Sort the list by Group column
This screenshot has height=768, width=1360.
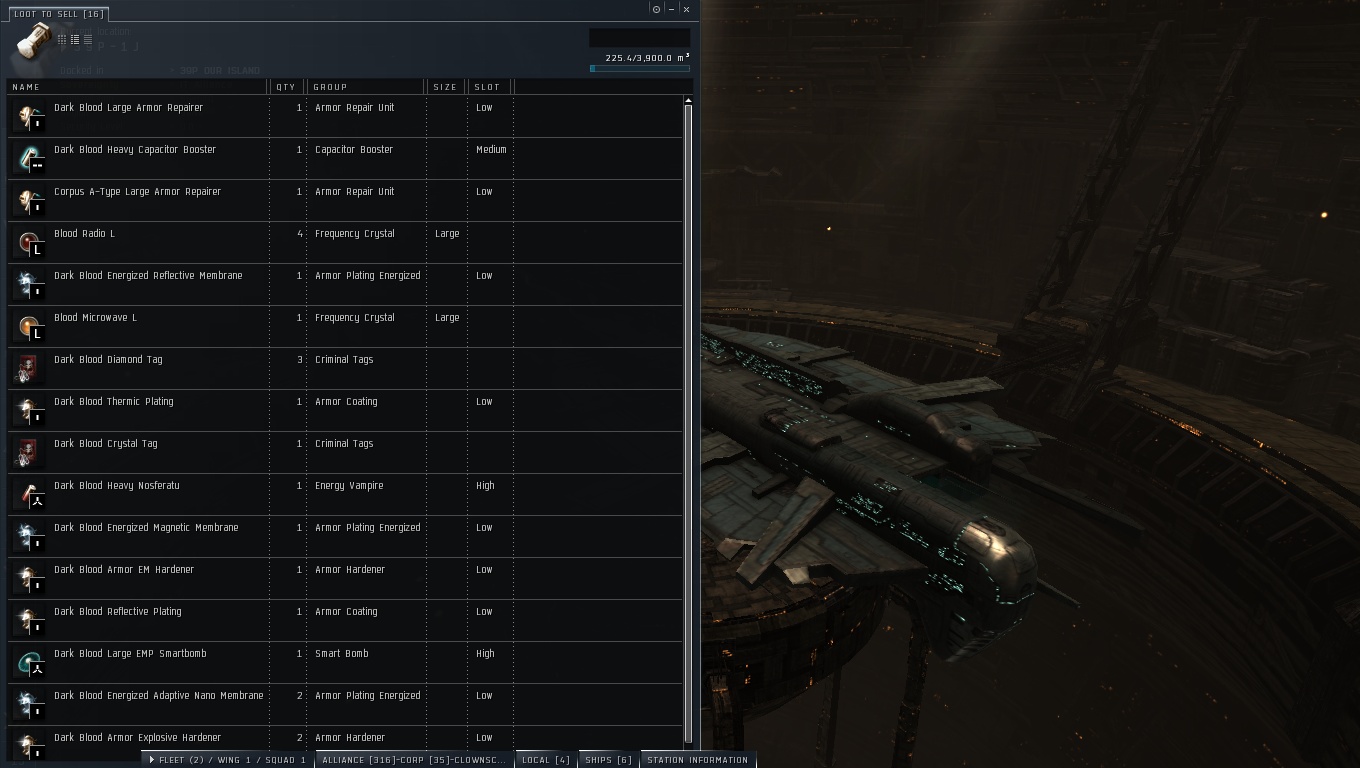[x=366, y=87]
